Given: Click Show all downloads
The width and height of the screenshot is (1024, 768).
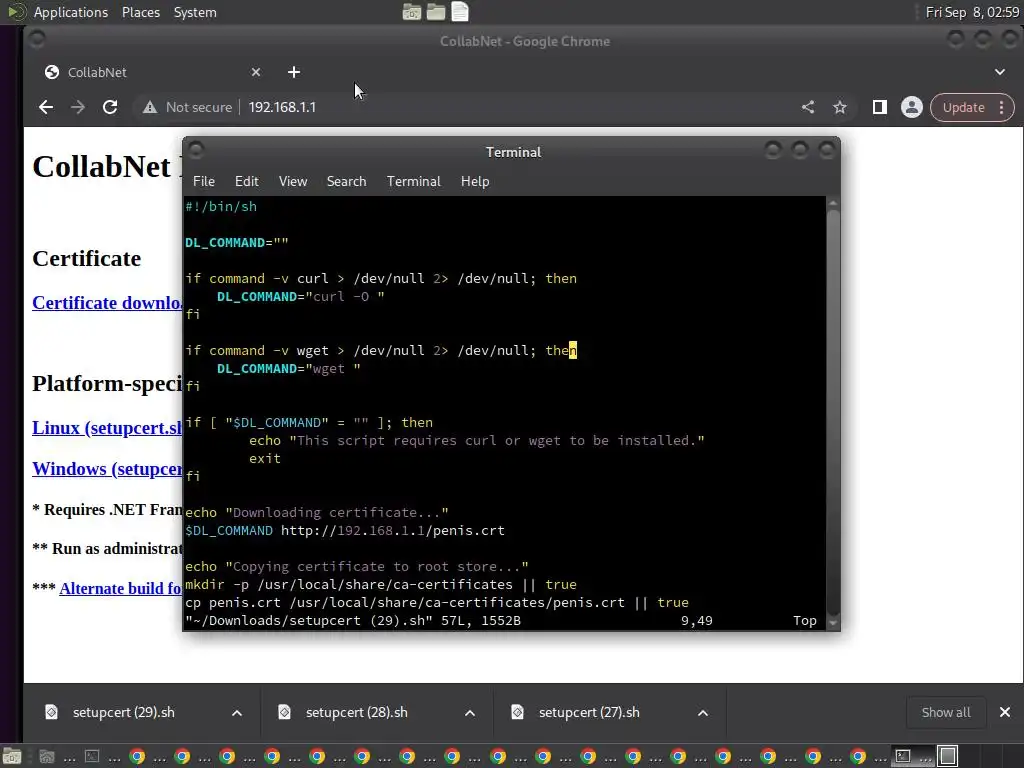Looking at the screenshot, I should point(946,712).
